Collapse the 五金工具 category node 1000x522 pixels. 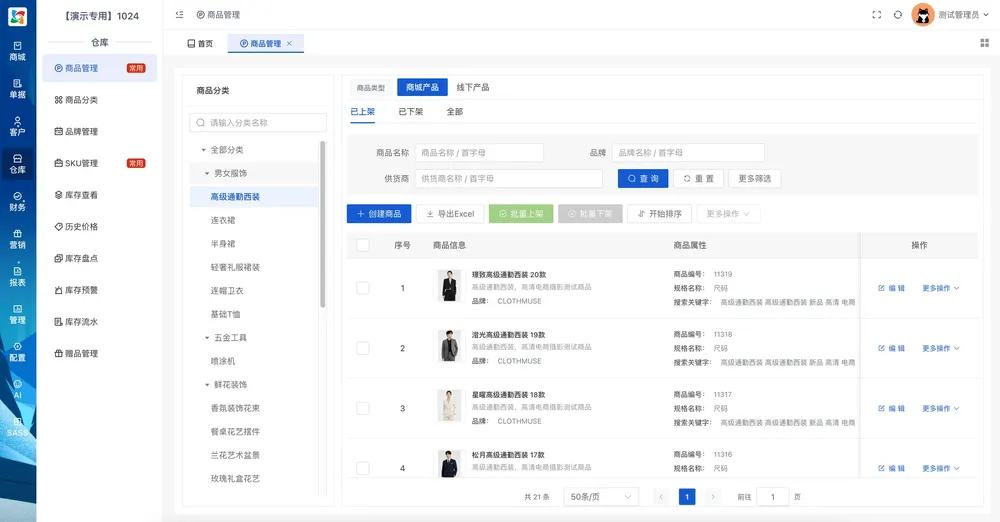[x=207, y=338]
